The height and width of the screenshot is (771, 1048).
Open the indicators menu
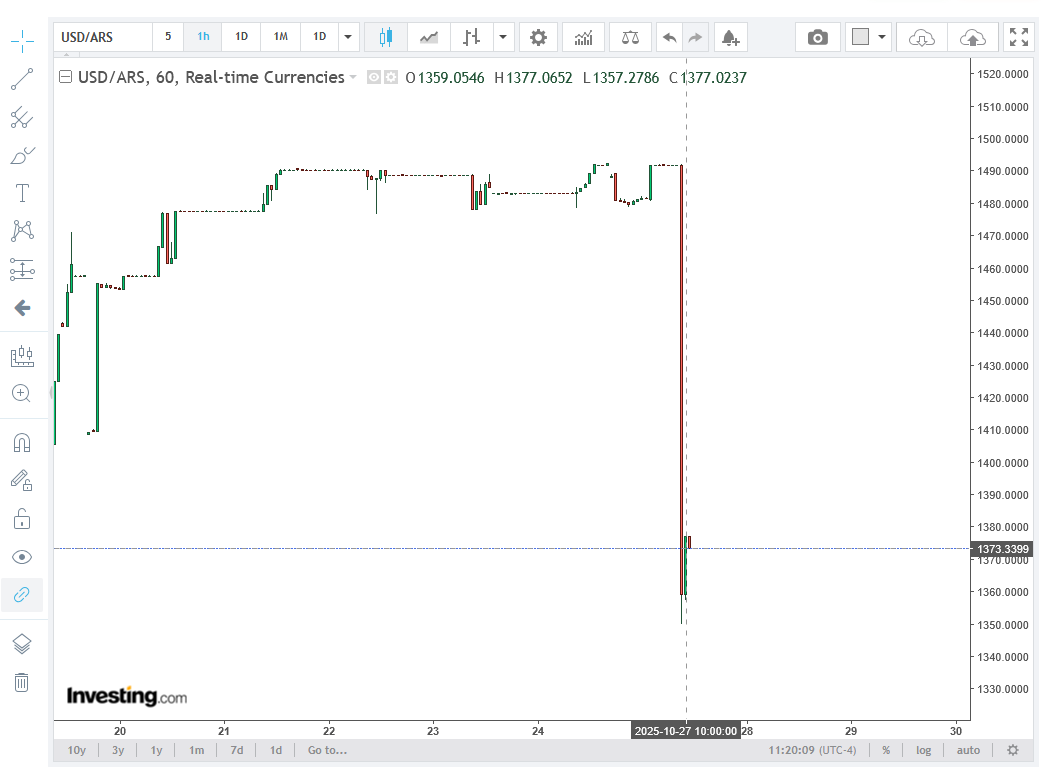click(583, 37)
